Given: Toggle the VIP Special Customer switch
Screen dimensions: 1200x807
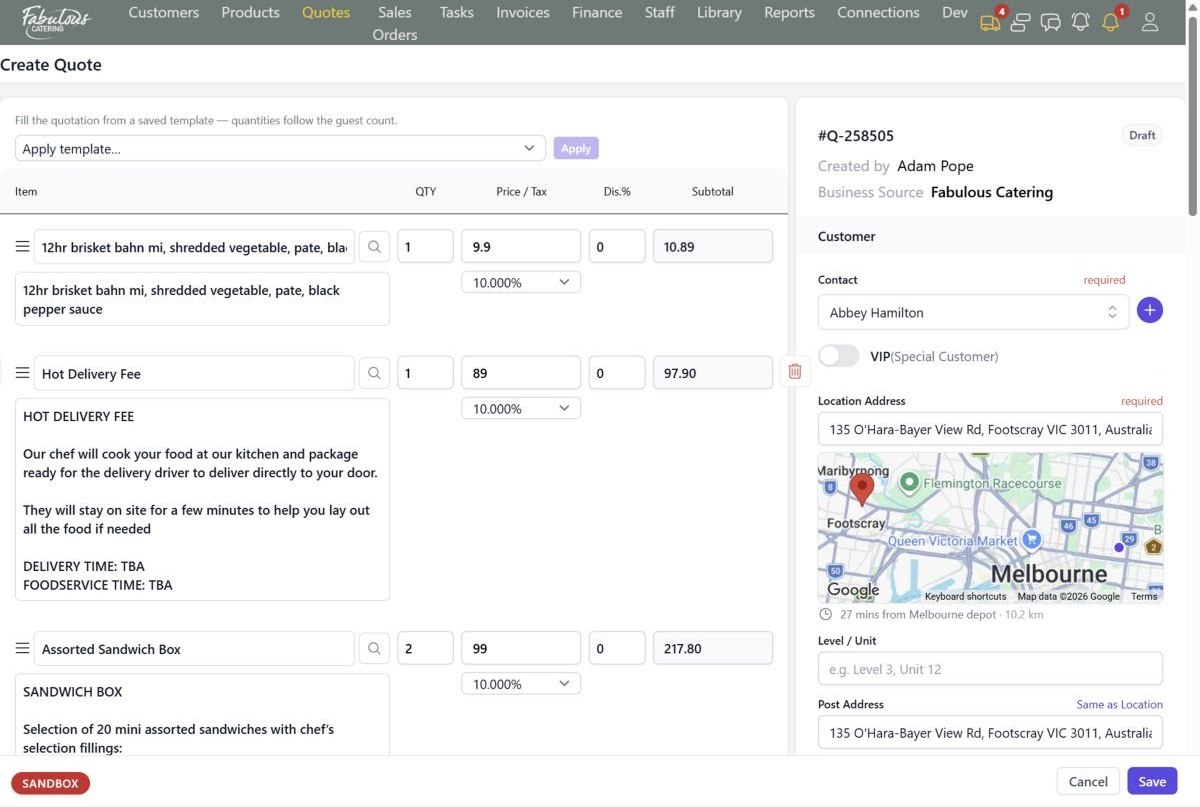Looking at the screenshot, I should (839, 356).
